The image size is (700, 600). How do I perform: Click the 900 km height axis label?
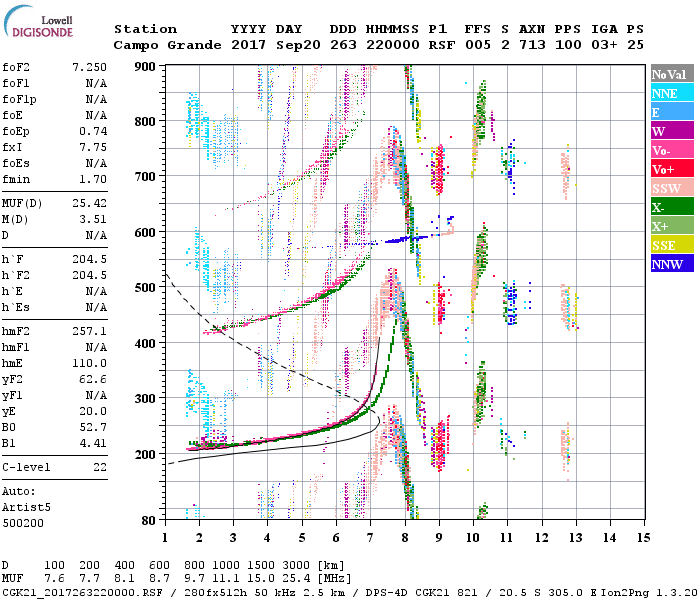tap(145, 67)
